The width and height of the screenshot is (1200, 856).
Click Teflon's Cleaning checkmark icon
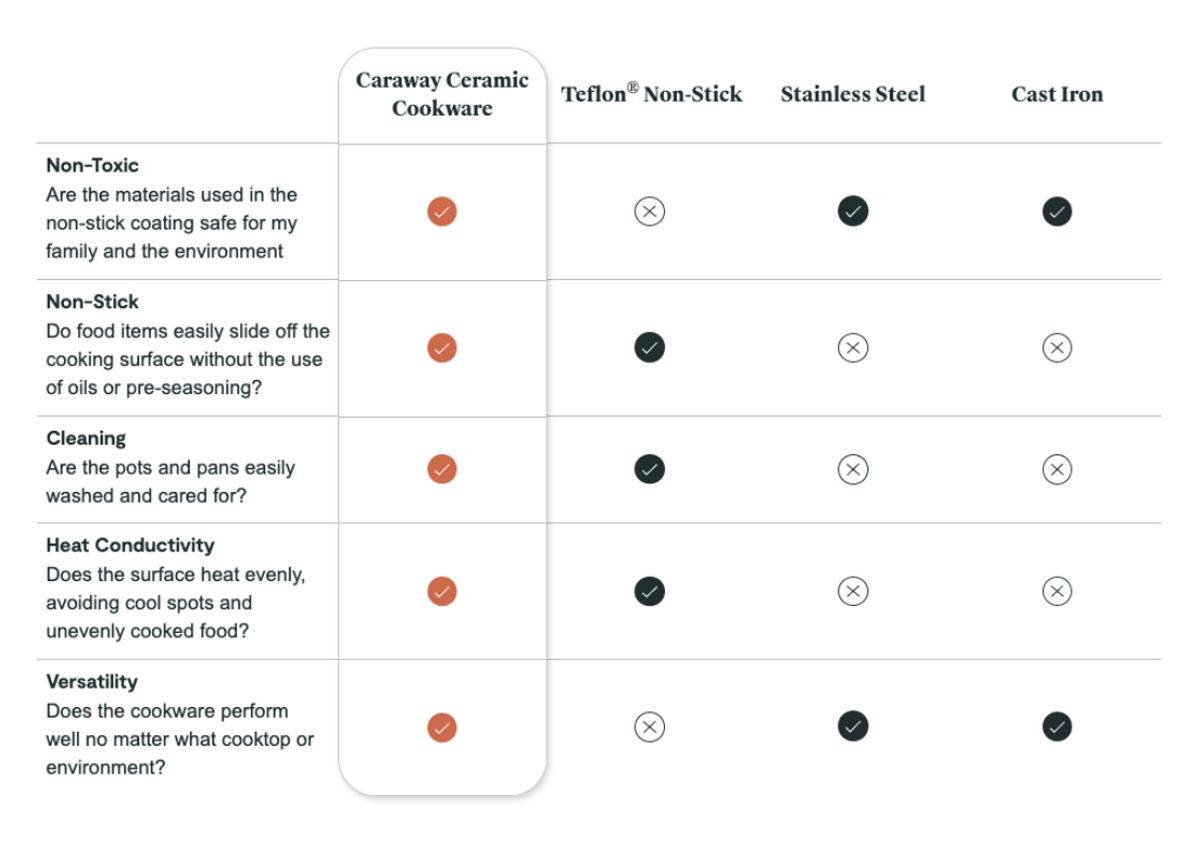(650, 469)
